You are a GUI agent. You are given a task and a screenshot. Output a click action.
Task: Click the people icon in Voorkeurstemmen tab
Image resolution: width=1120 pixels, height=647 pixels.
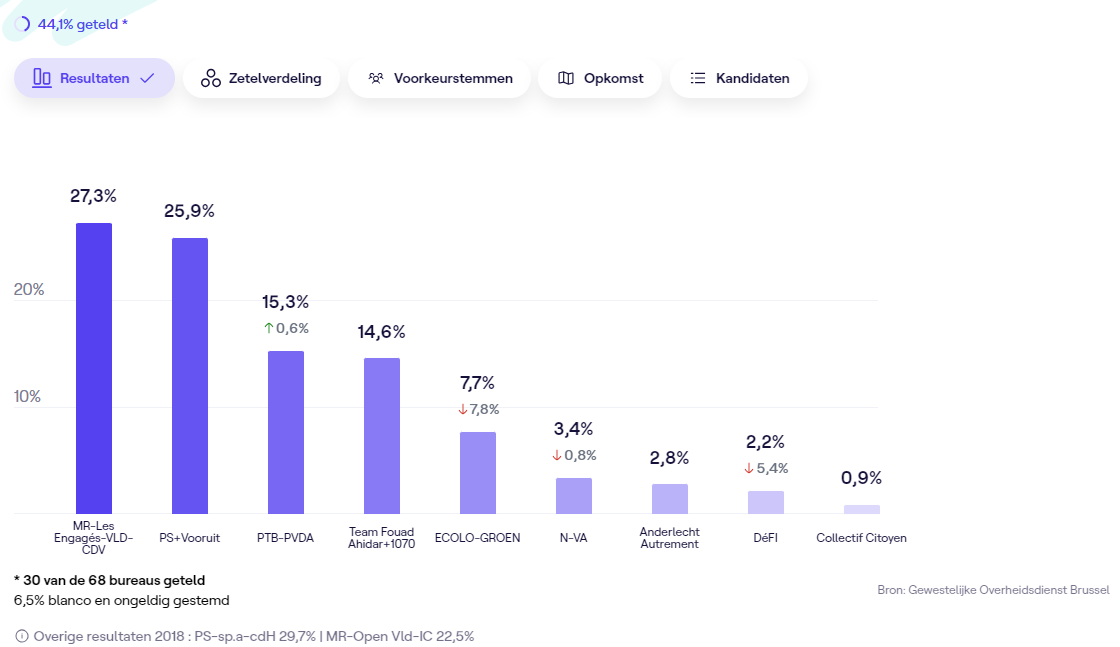tap(376, 78)
